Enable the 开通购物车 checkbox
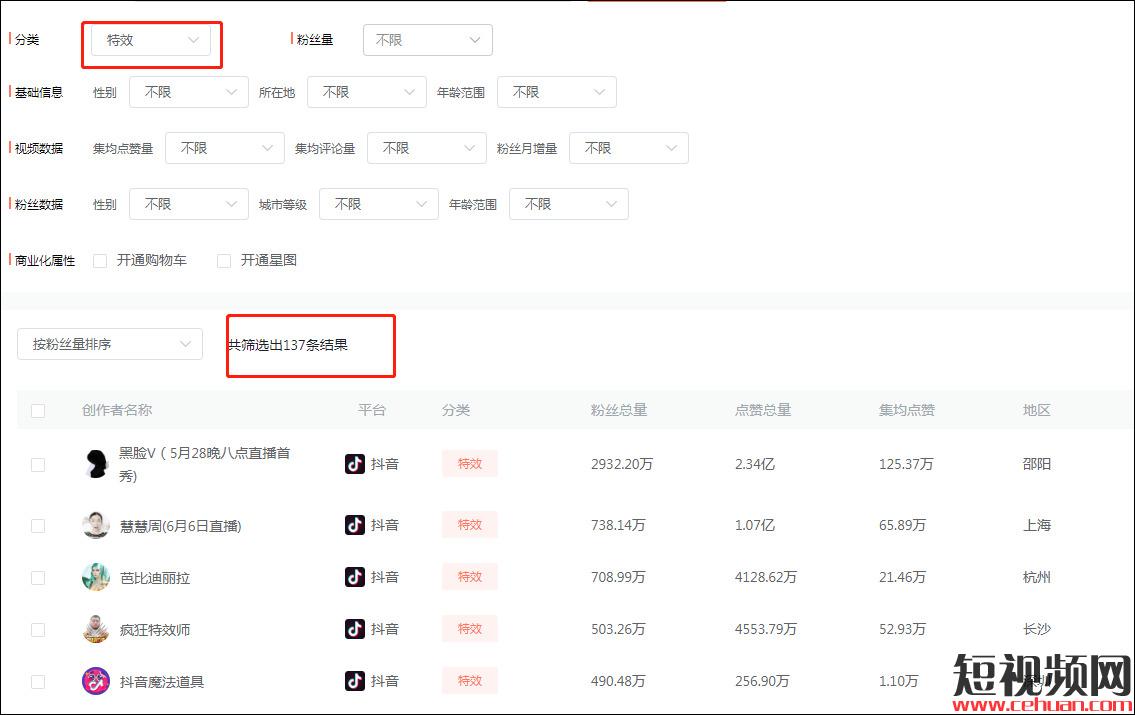 click(100, 261)
